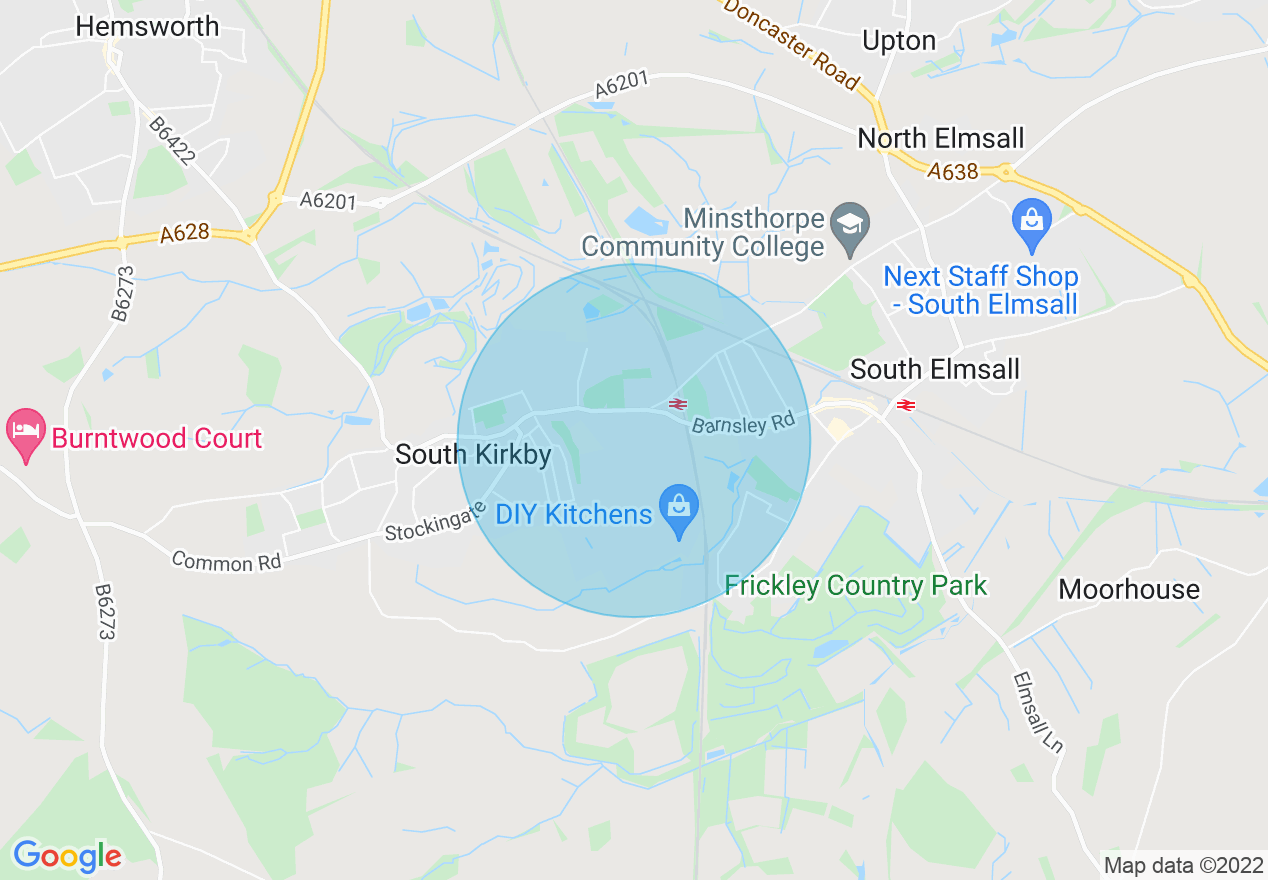Open the Google logo link
Screen dimensions: 1268x880
[x=67, y=856]
